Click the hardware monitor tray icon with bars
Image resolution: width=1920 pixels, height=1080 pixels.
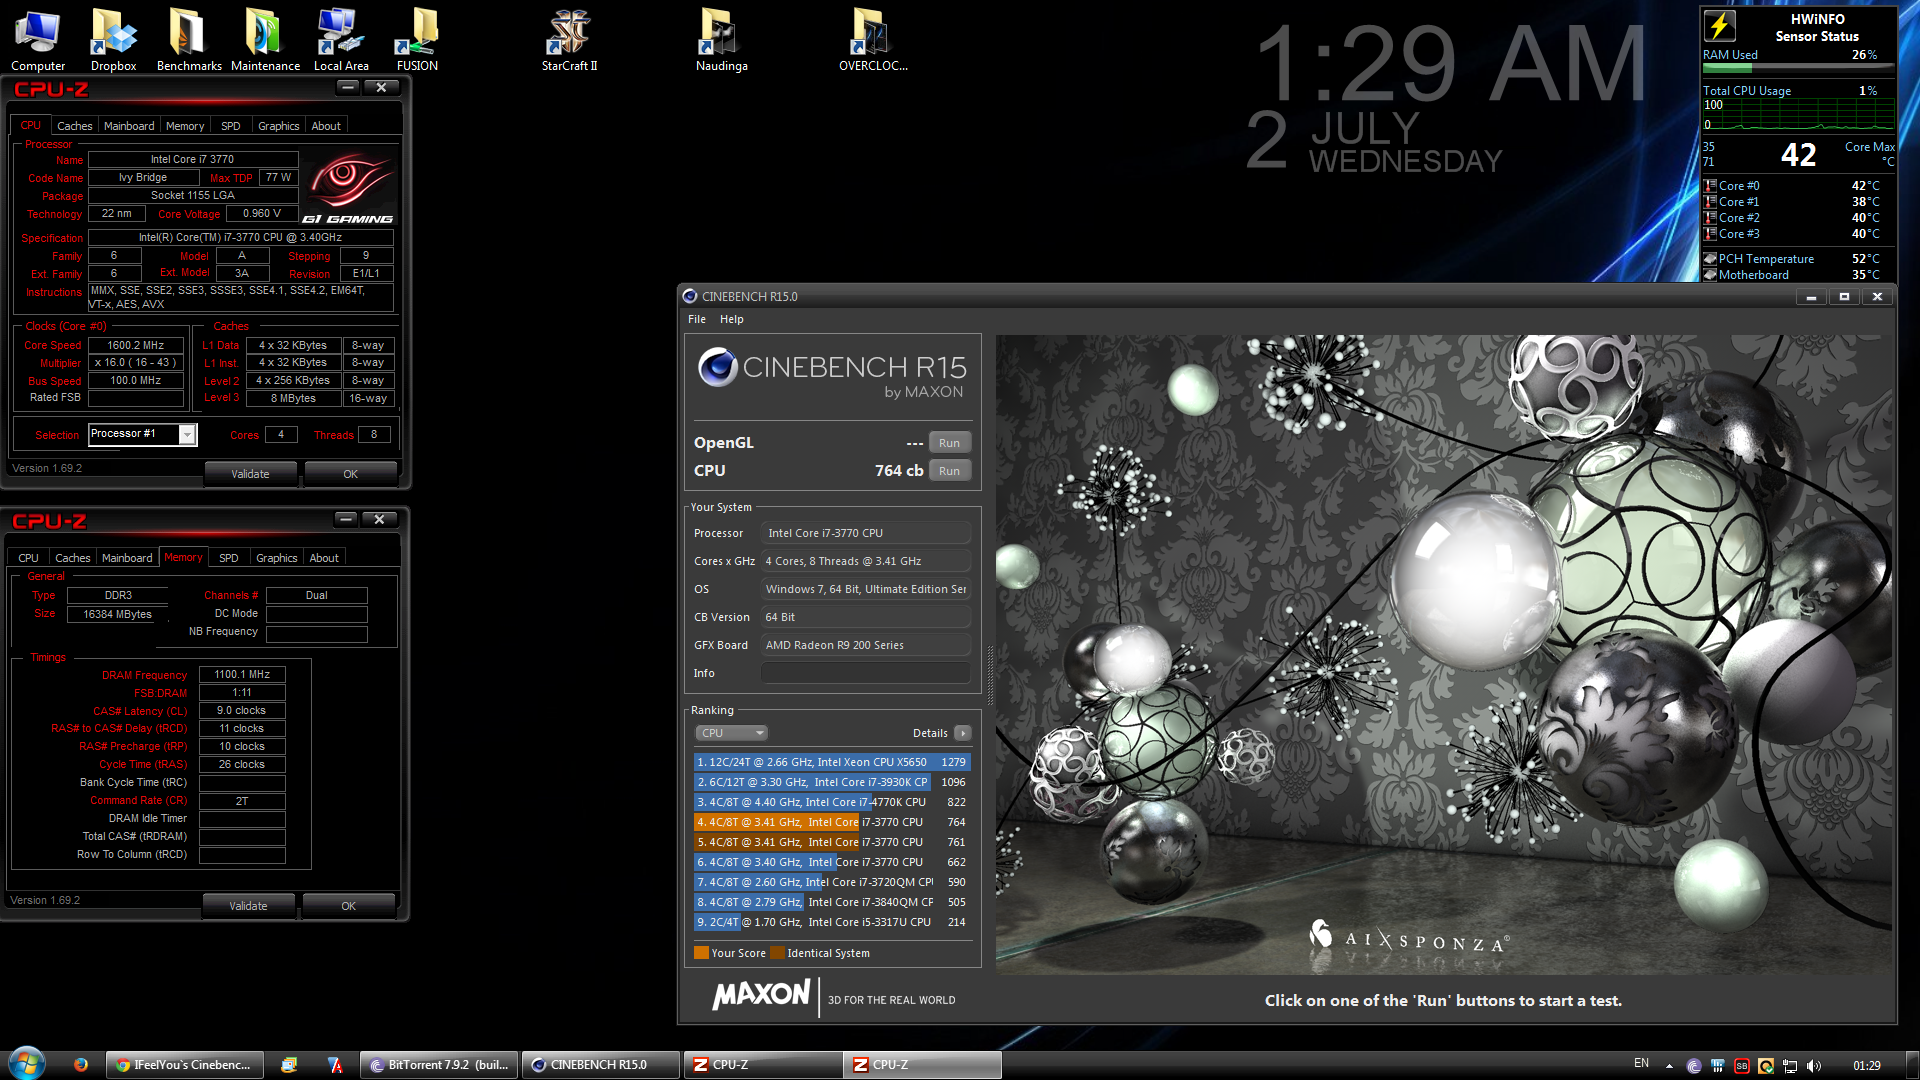click(1717, 1066)
